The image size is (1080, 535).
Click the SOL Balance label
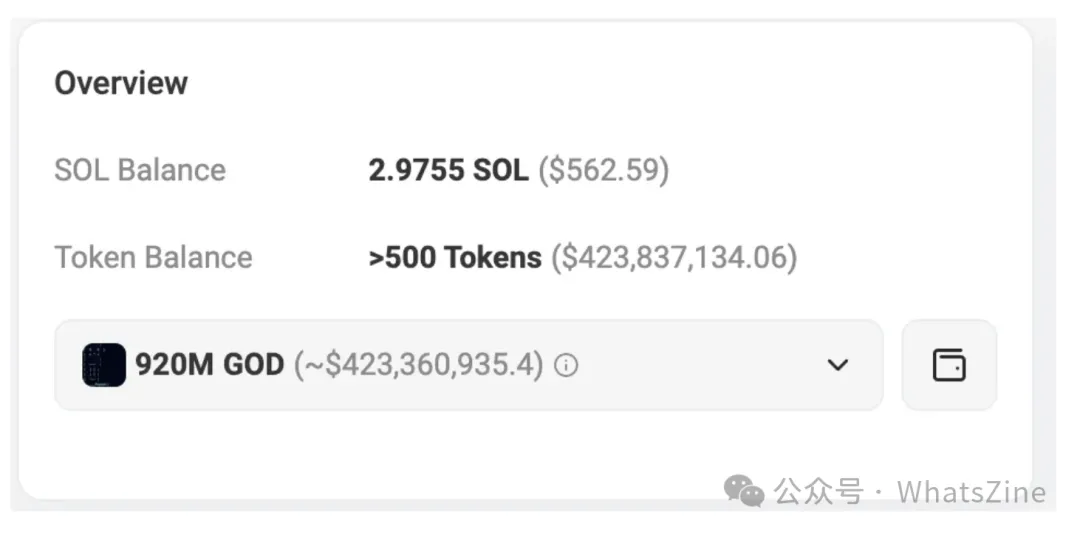(140, 170)
